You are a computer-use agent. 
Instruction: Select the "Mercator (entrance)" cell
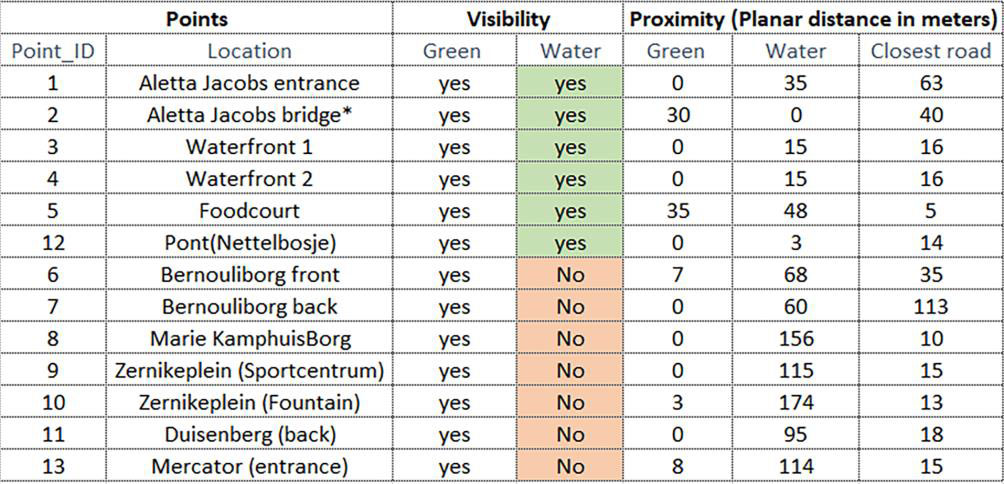249,467
